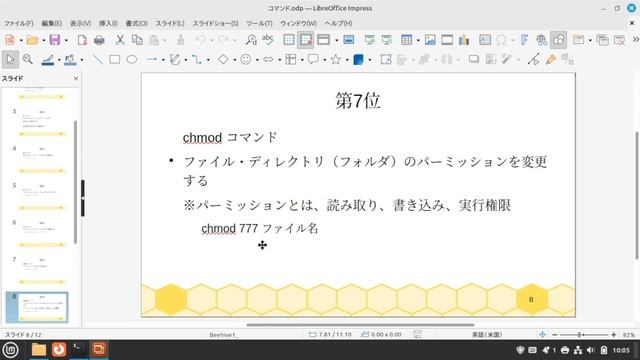Open the スライドショー(S) menu
The height and width of the screenshot is (360, 640).
(x=215, y=23)
